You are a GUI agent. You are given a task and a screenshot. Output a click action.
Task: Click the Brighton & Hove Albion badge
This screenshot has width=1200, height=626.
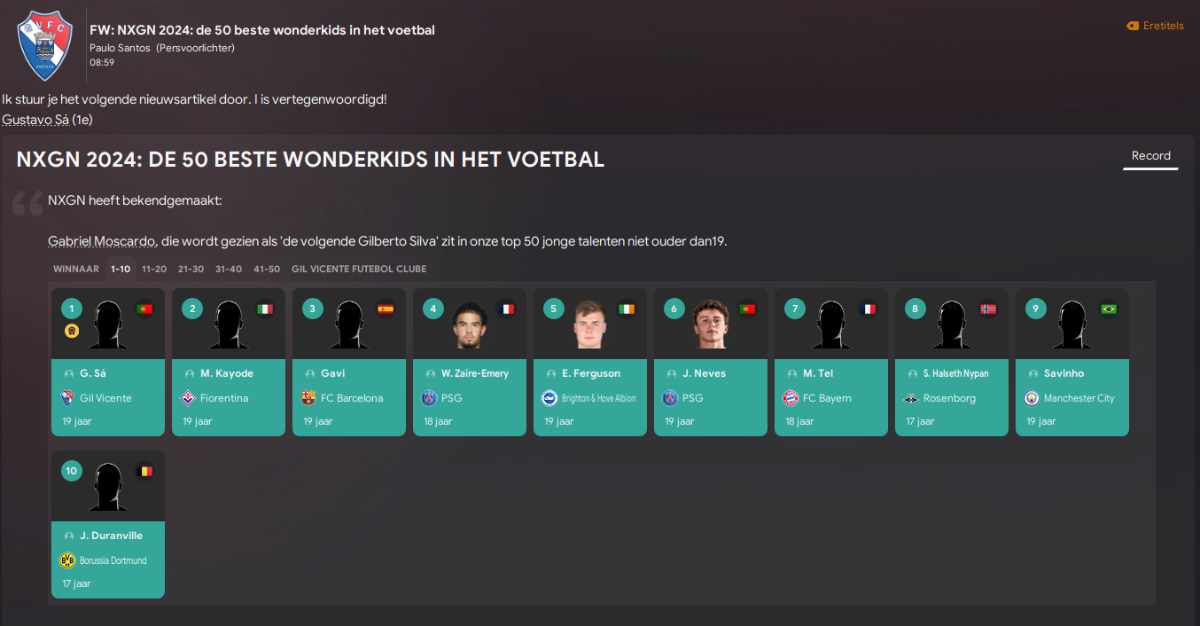(x=549, y=398)
